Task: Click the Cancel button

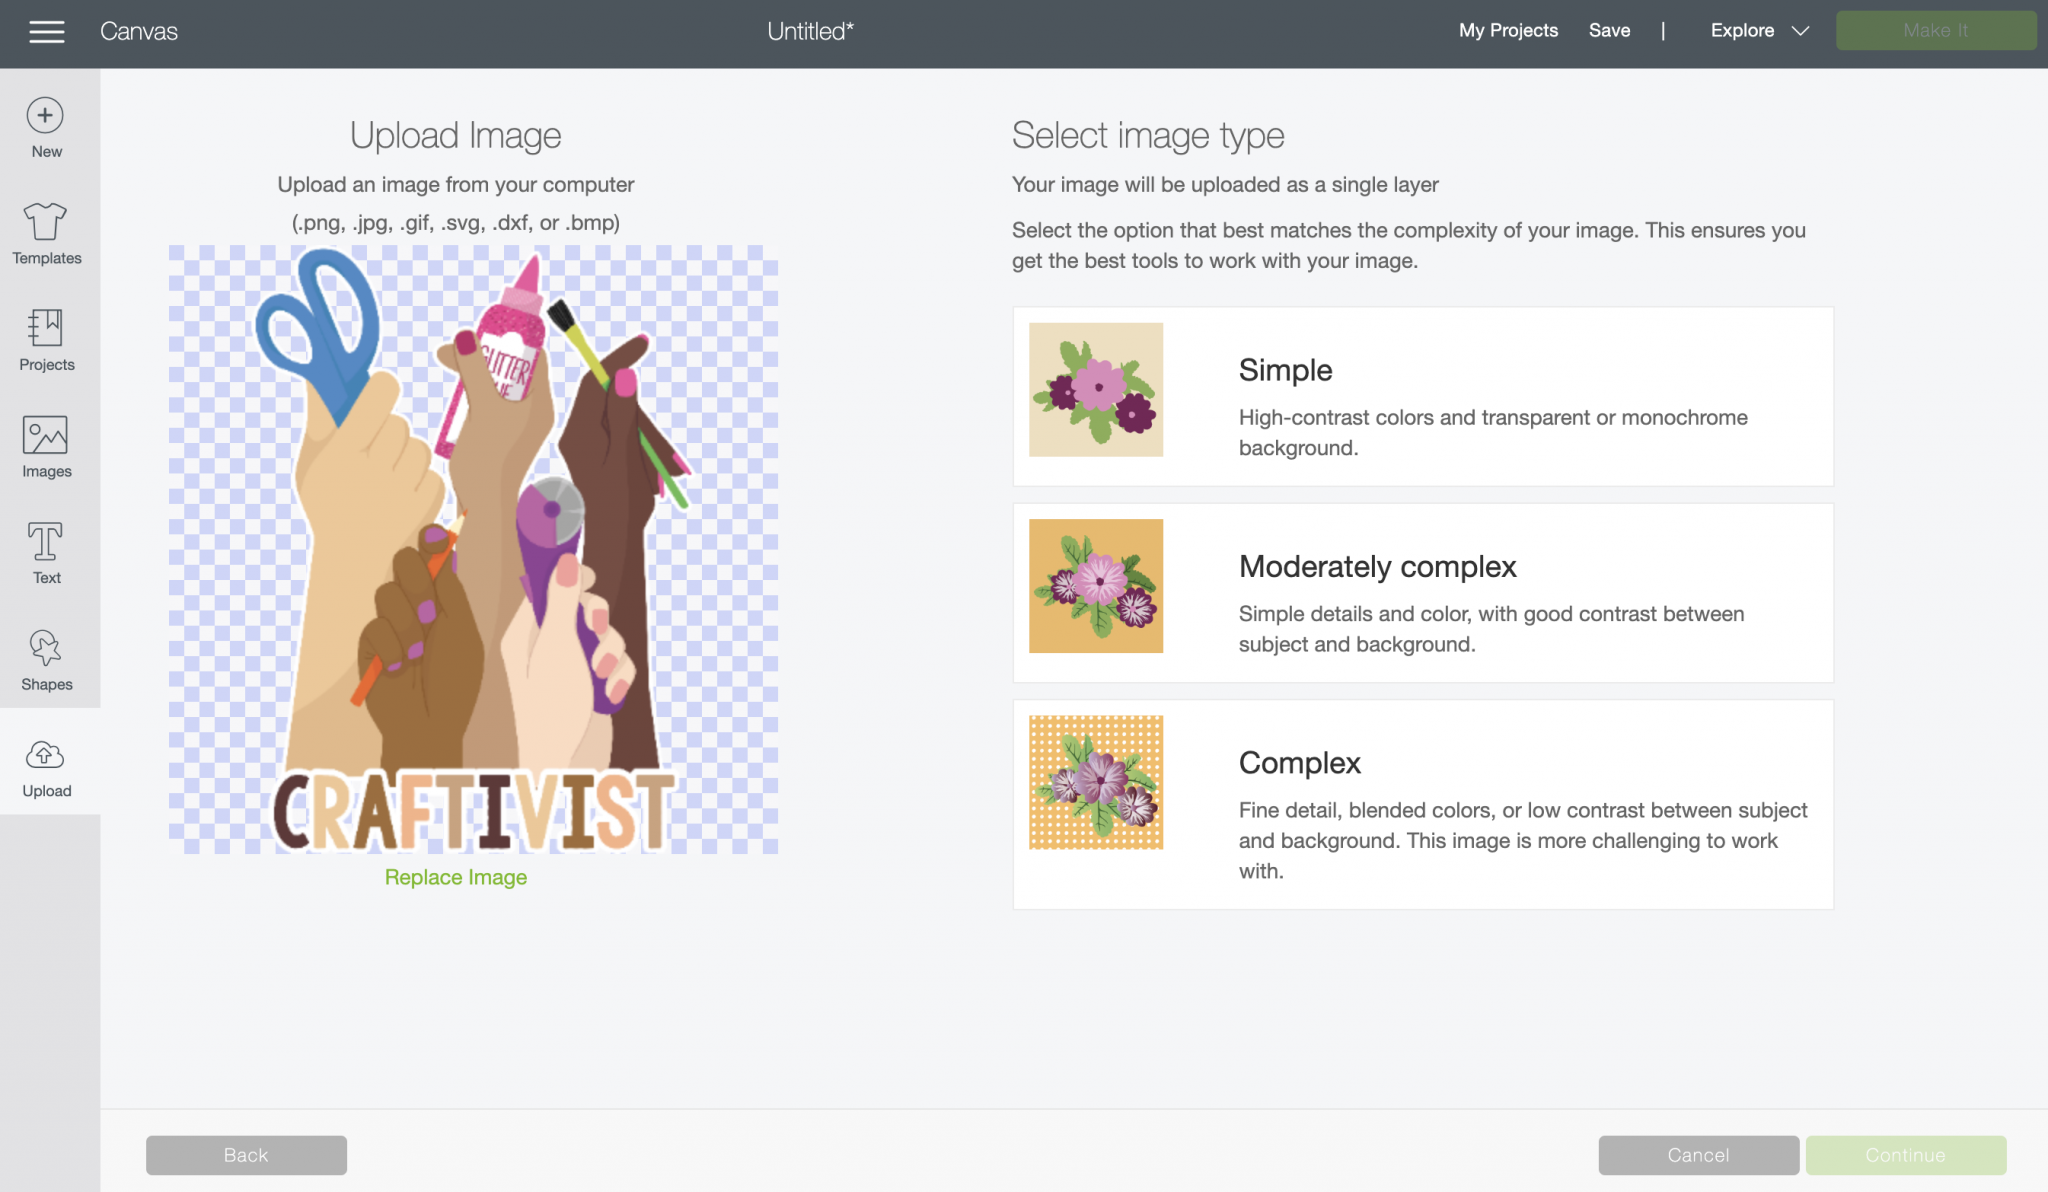Action: point(1698,1155)
